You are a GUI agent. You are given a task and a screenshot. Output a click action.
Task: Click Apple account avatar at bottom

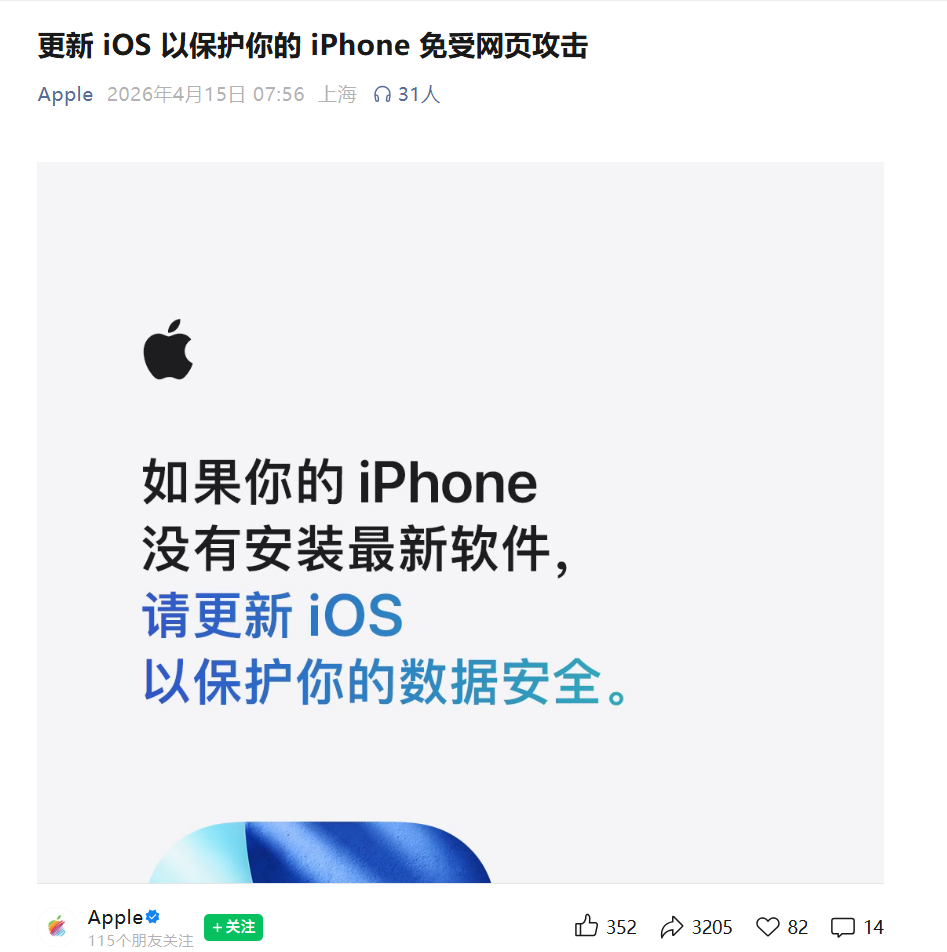click(57, 926)
